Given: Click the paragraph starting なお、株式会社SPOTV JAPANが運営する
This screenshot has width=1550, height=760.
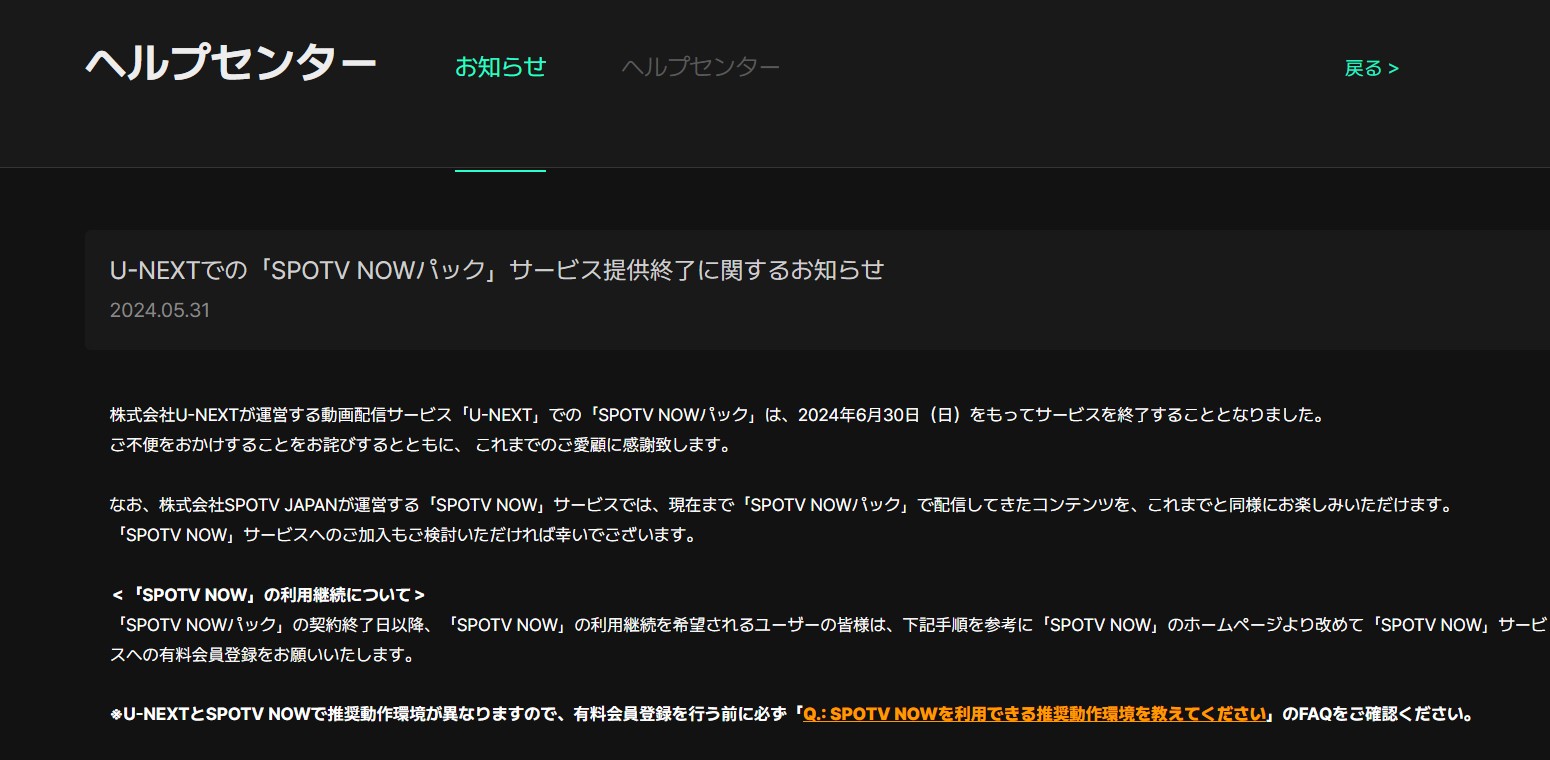Looking at the screenshot, I should point(780,504).
